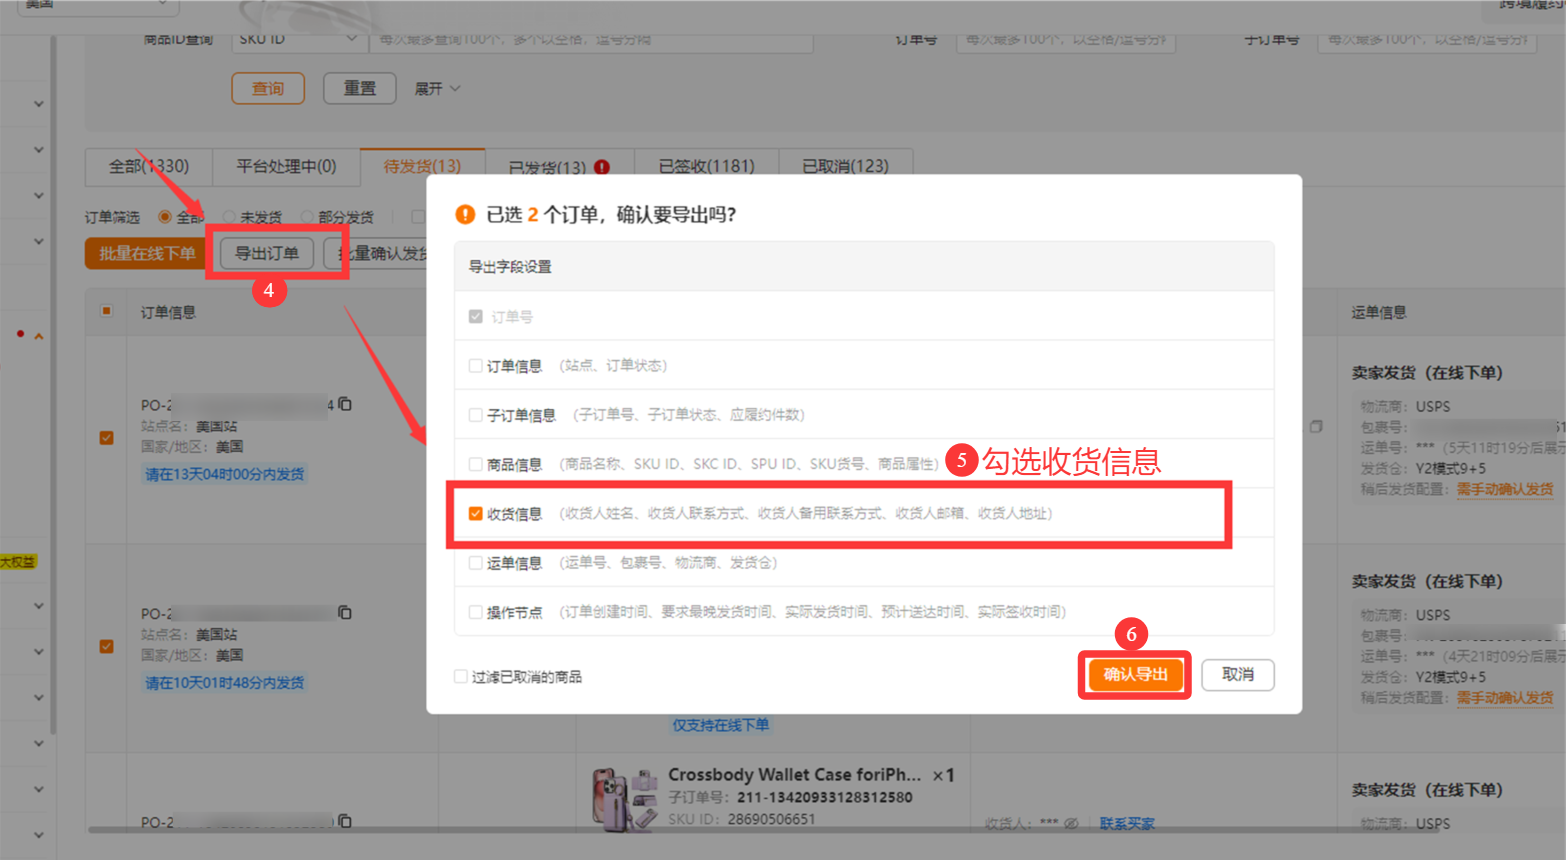
Task: Click the 确认导出 button
Action: click(1135, 675)
